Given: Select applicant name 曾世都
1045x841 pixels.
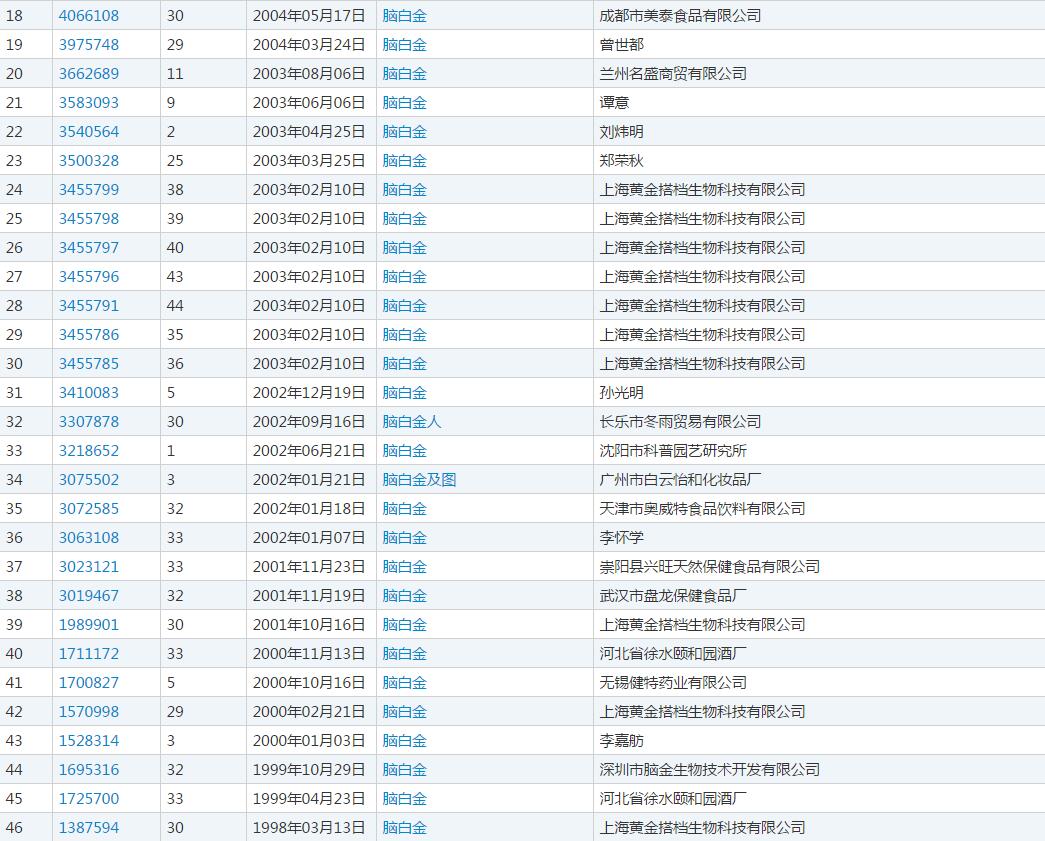Looking at the screenshot, I should click(x=621, y=45).
